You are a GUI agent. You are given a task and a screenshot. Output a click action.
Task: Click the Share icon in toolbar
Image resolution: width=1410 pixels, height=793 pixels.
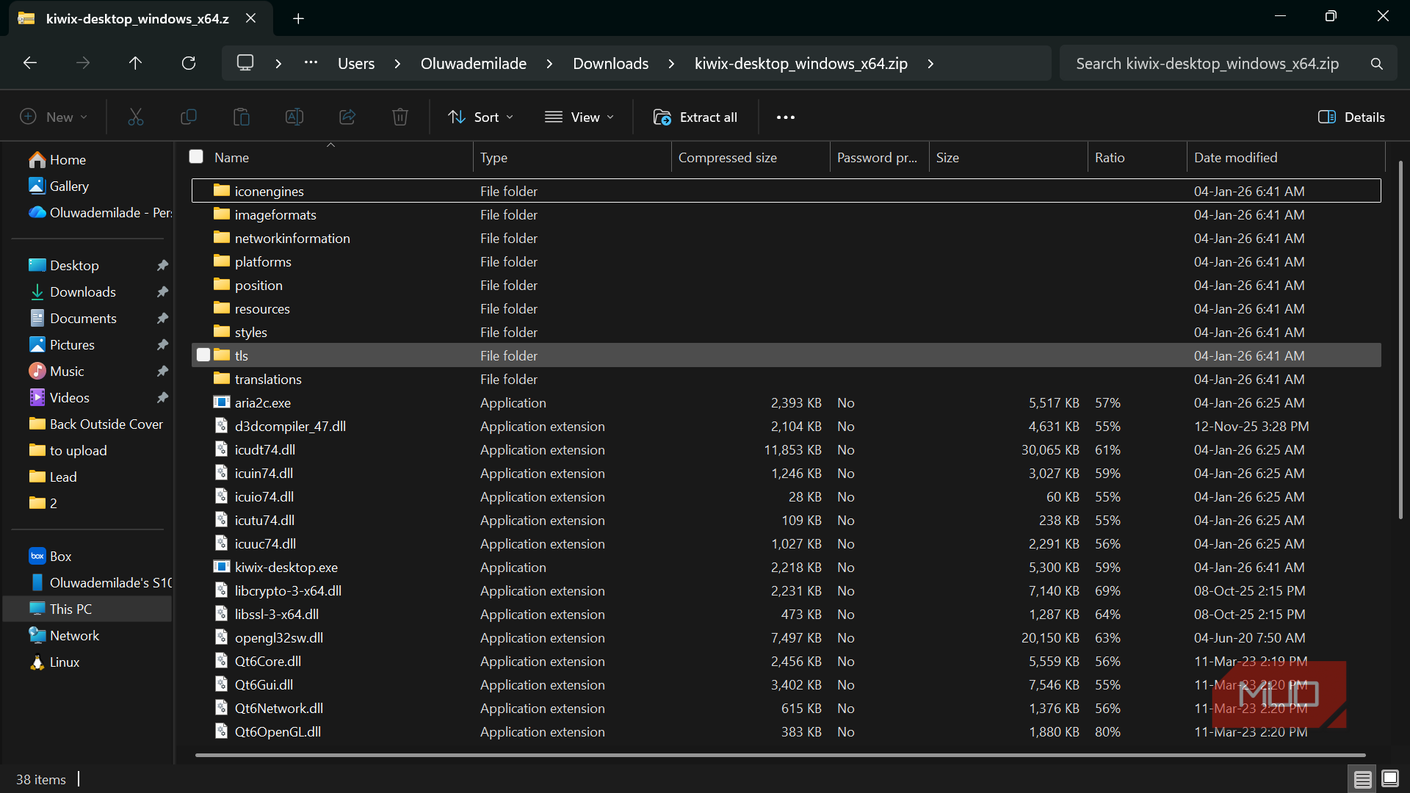coord(347,117)
